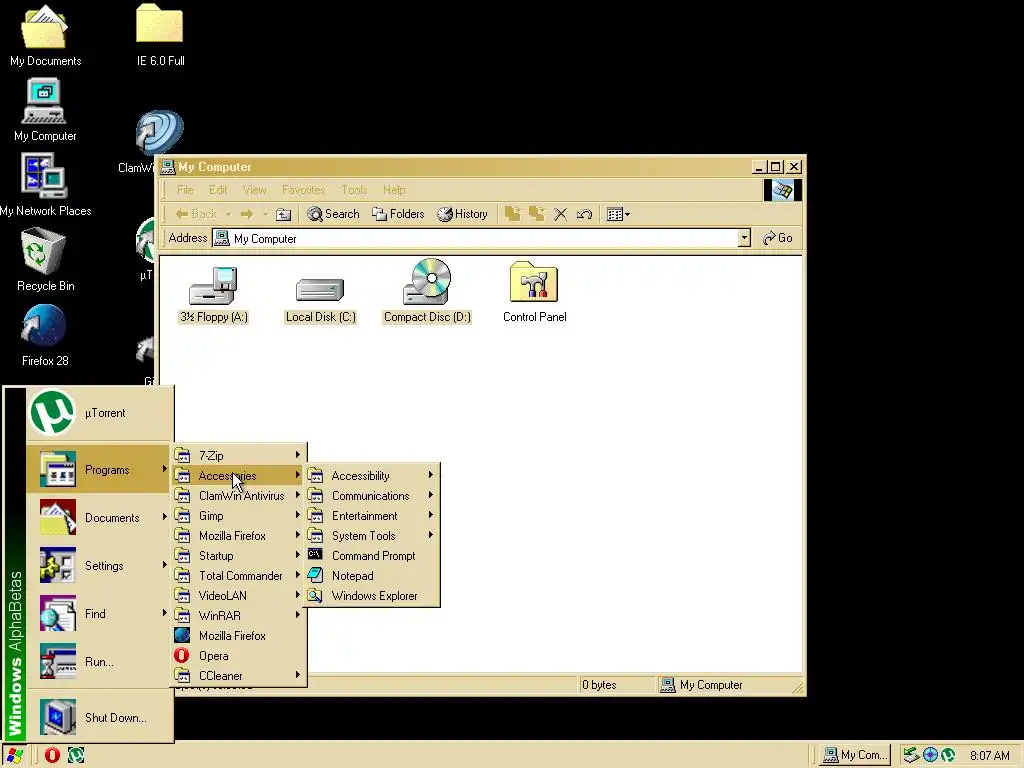Open the Control Panel folder icon
This screenshot has height=768, width=1024.
[x=534, y=292]
